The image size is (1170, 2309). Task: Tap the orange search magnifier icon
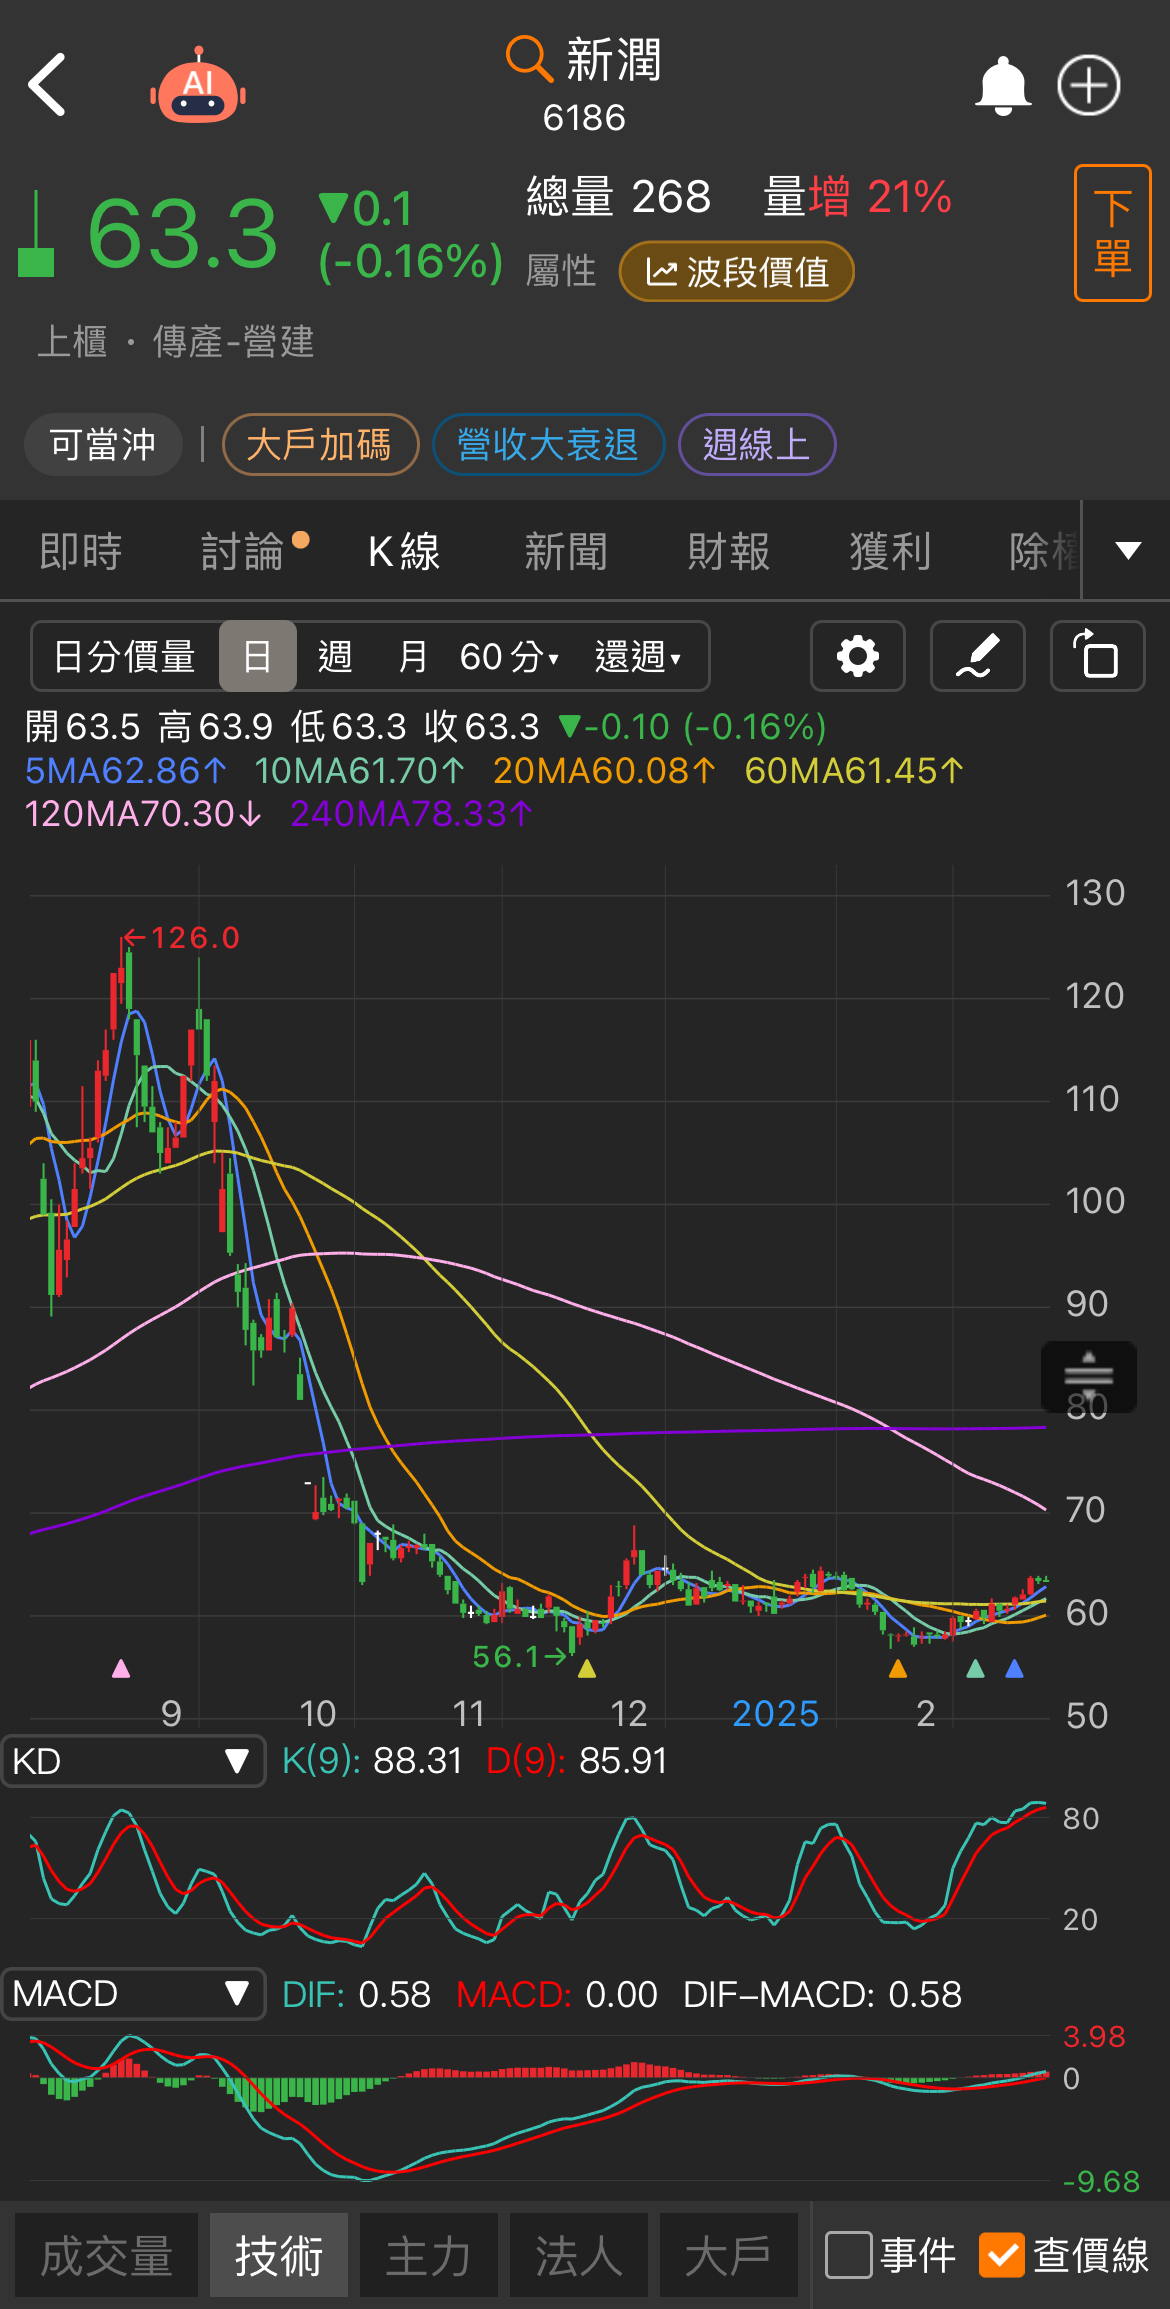click(x=527, y=59)
